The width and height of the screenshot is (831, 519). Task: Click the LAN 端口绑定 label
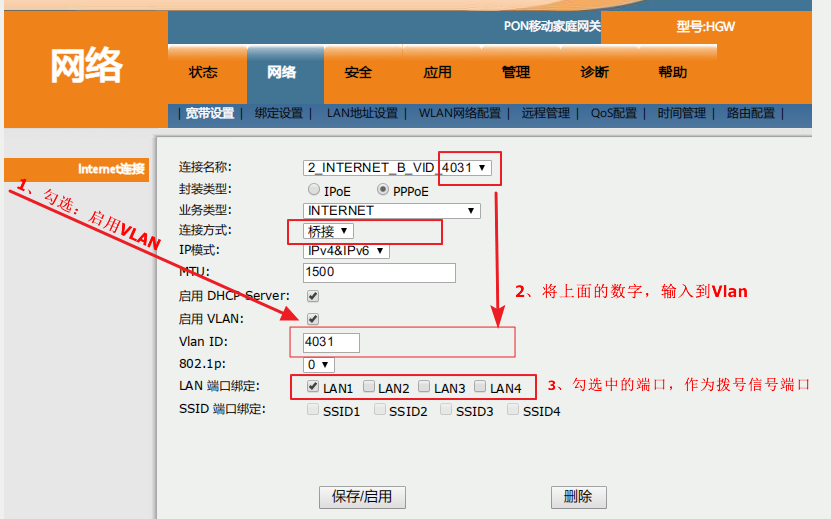pyautogui.click(x=219, y=386)
